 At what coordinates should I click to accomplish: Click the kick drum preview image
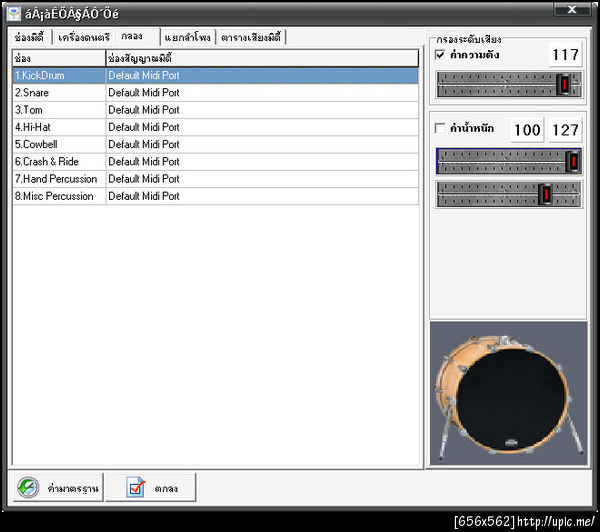pos(509,393)
